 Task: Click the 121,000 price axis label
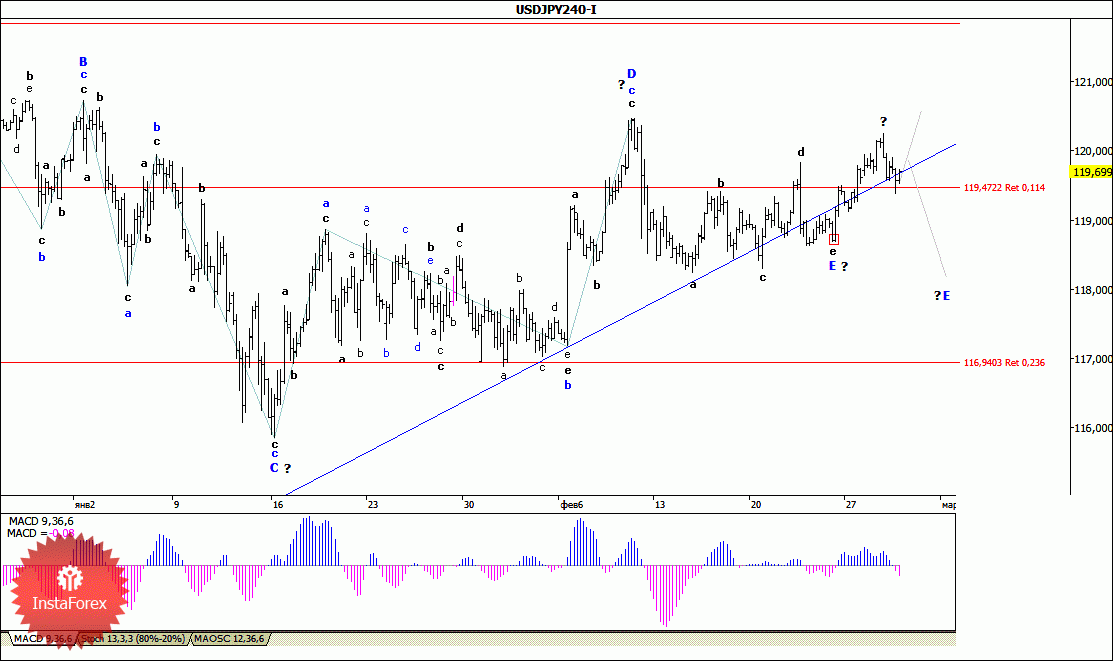pos(1093,82)
